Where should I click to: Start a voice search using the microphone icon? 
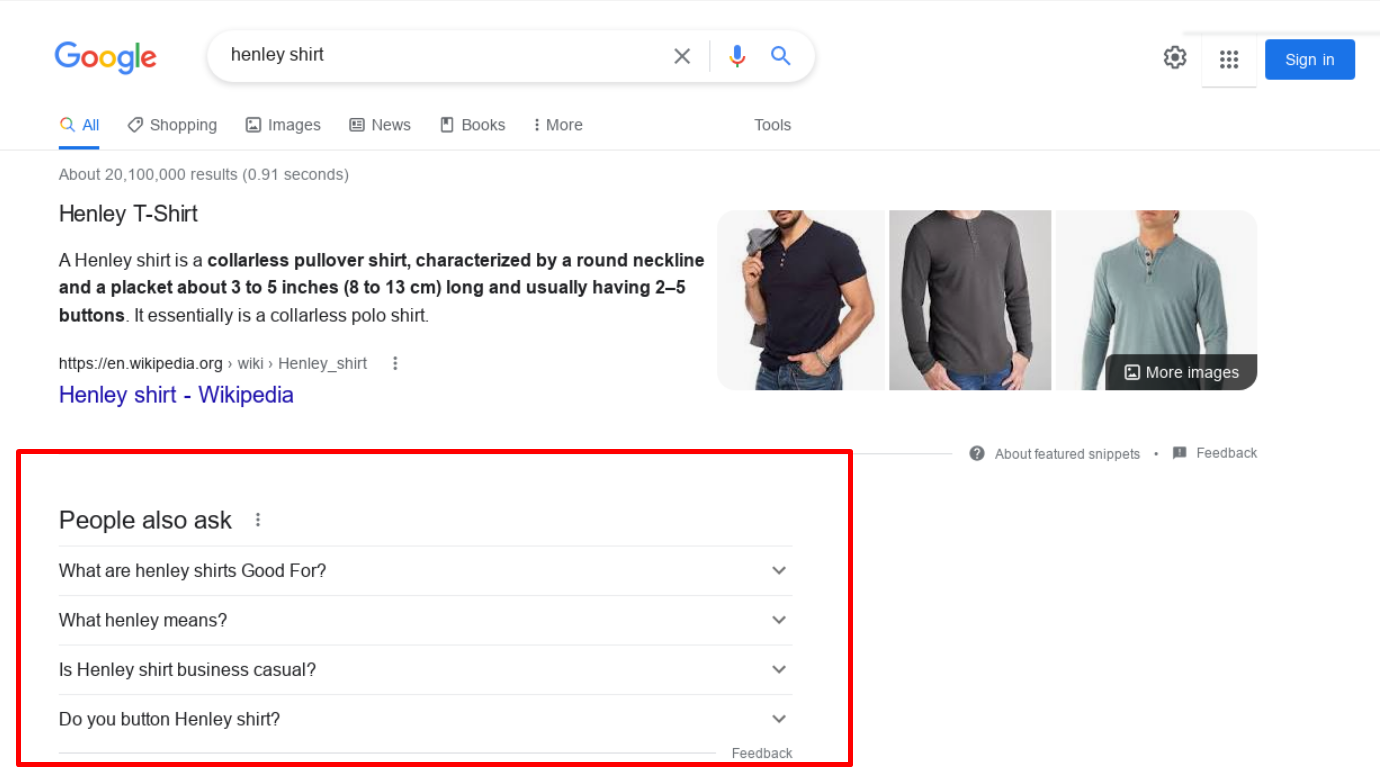[x=737, y=56]
